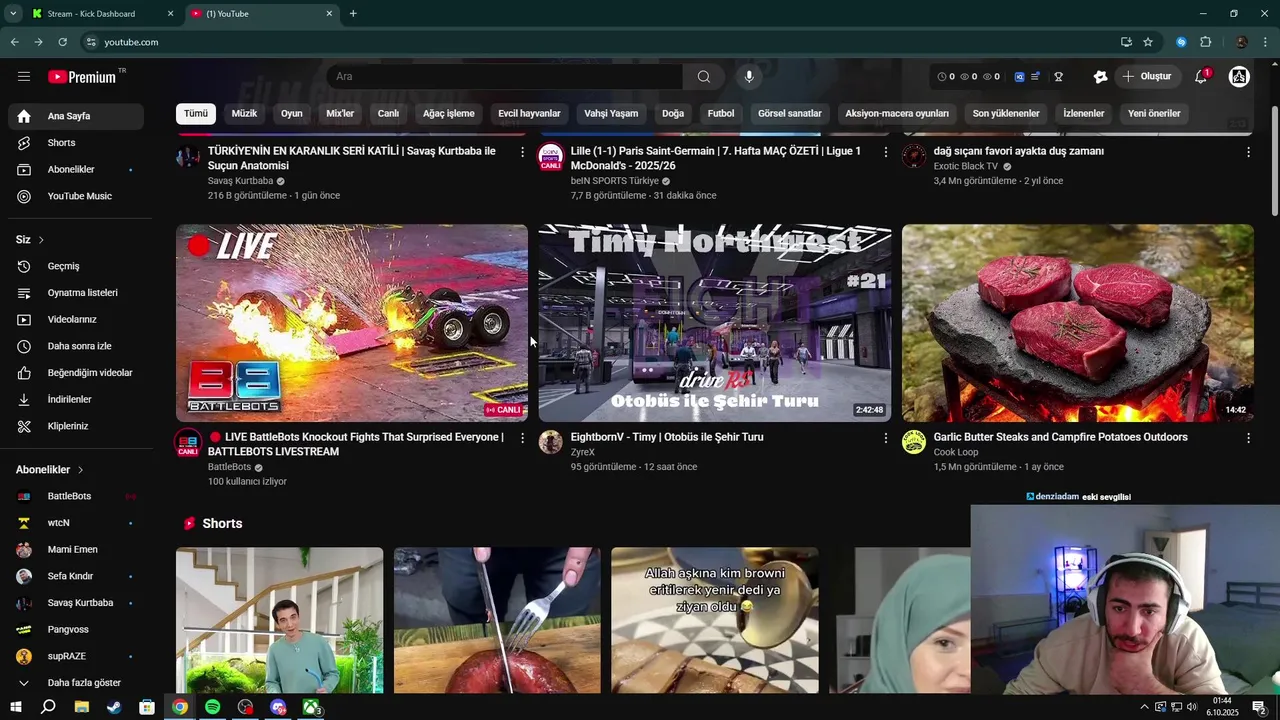The image size is (1280, 720).
Task: Open supRAZE subscription
Action: 76,656
